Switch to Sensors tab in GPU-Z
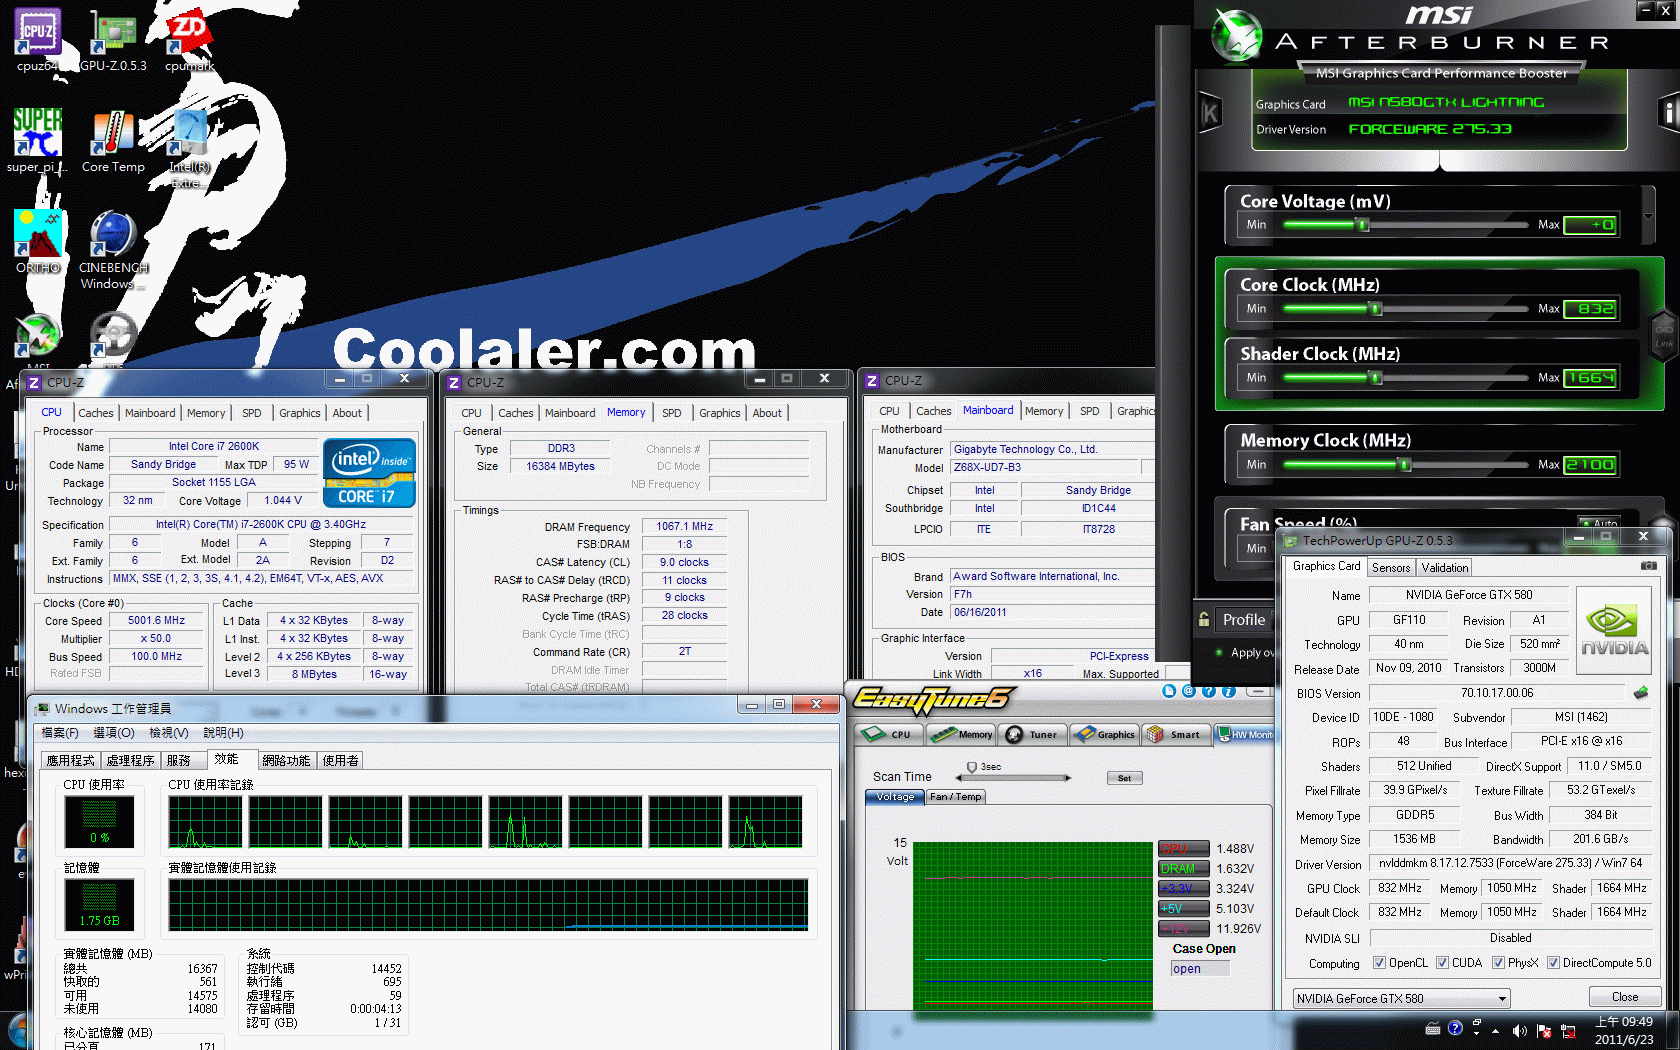 tap(1391, 567)
